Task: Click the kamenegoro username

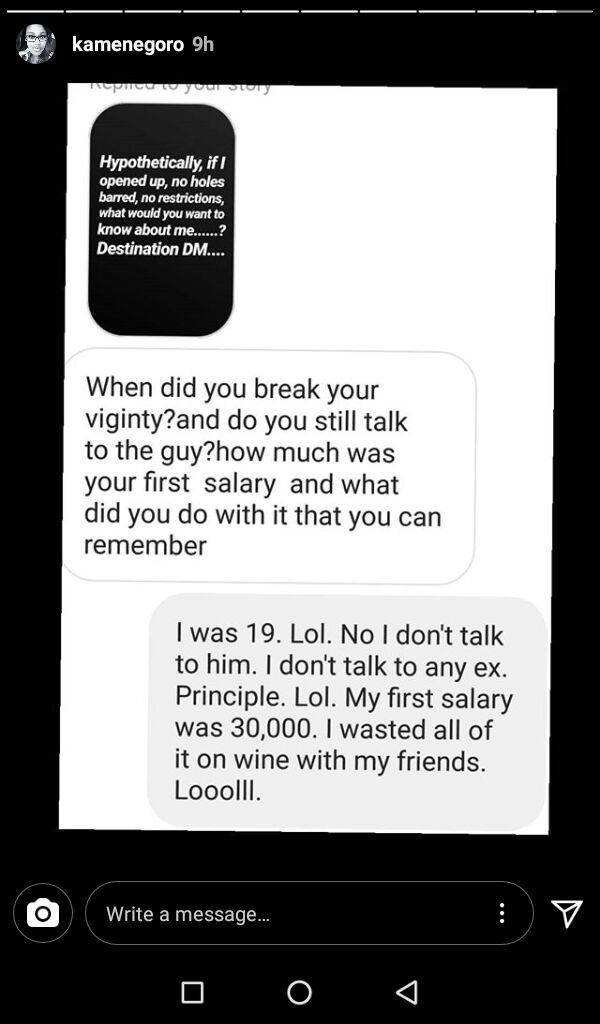Action: (x=128, y=44)
